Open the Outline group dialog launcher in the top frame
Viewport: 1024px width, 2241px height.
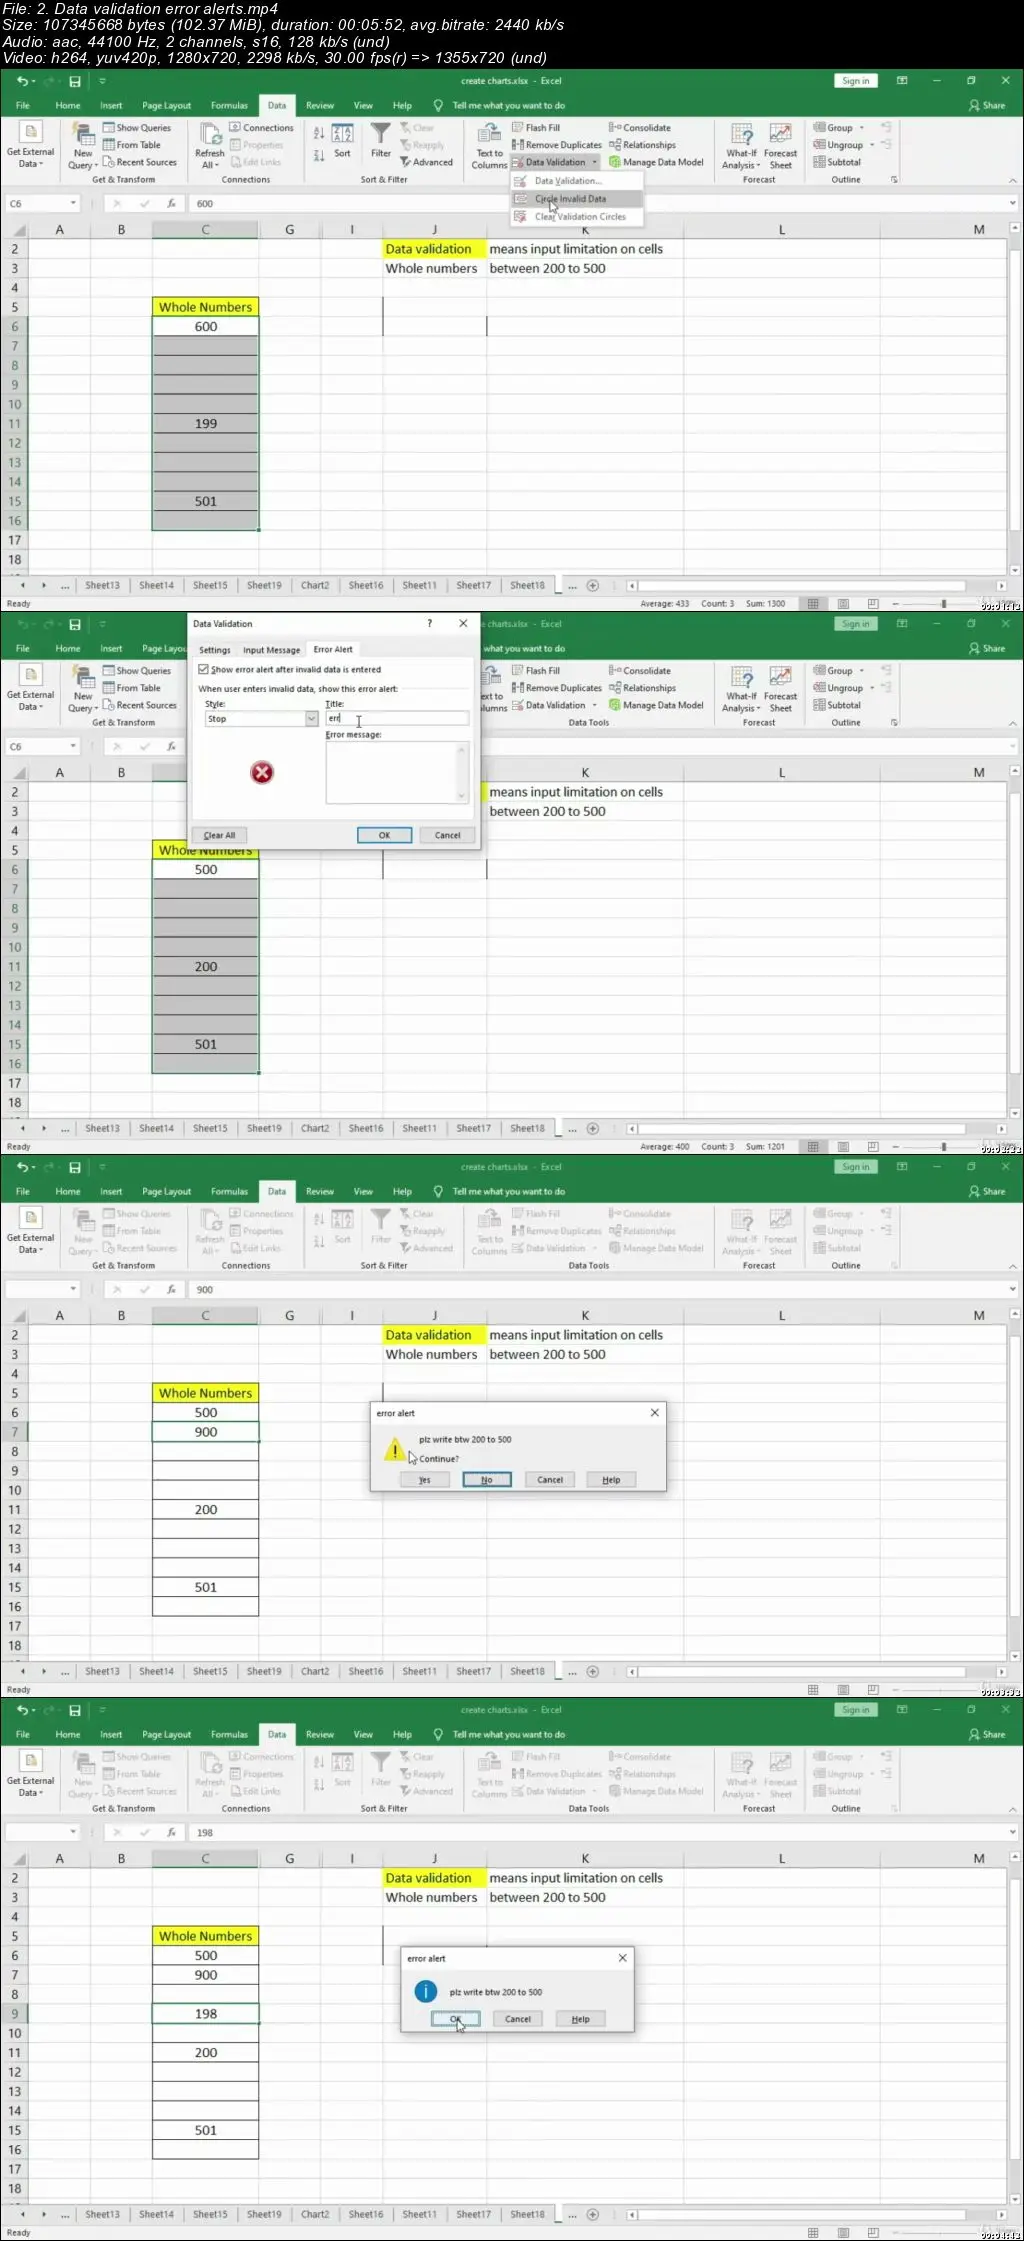point(894,180)
